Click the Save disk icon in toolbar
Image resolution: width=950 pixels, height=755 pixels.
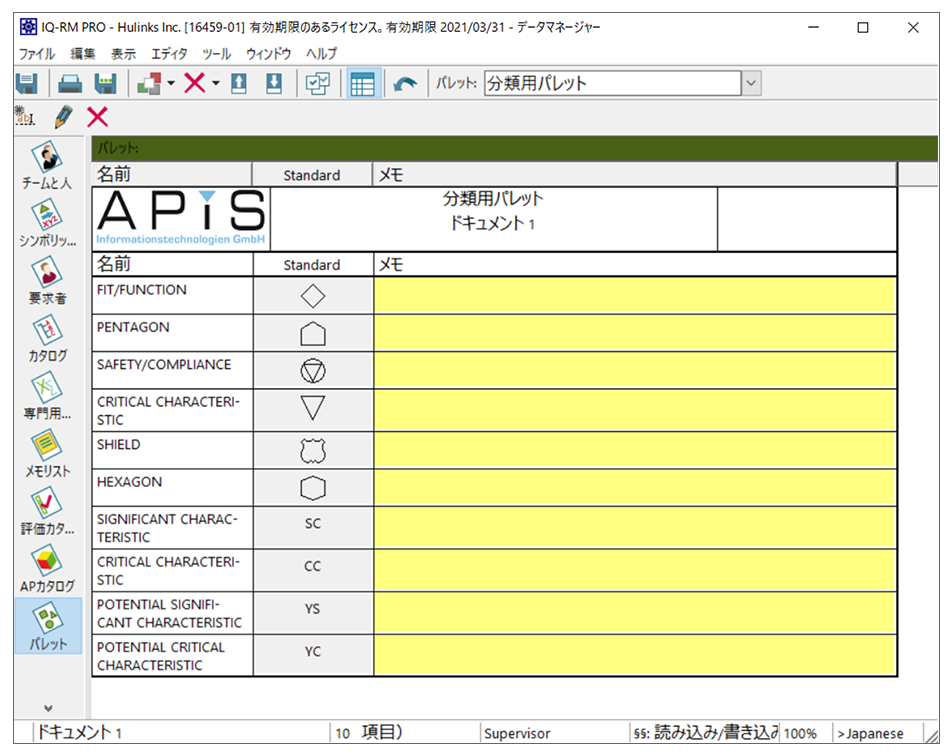tap(27, 84)
